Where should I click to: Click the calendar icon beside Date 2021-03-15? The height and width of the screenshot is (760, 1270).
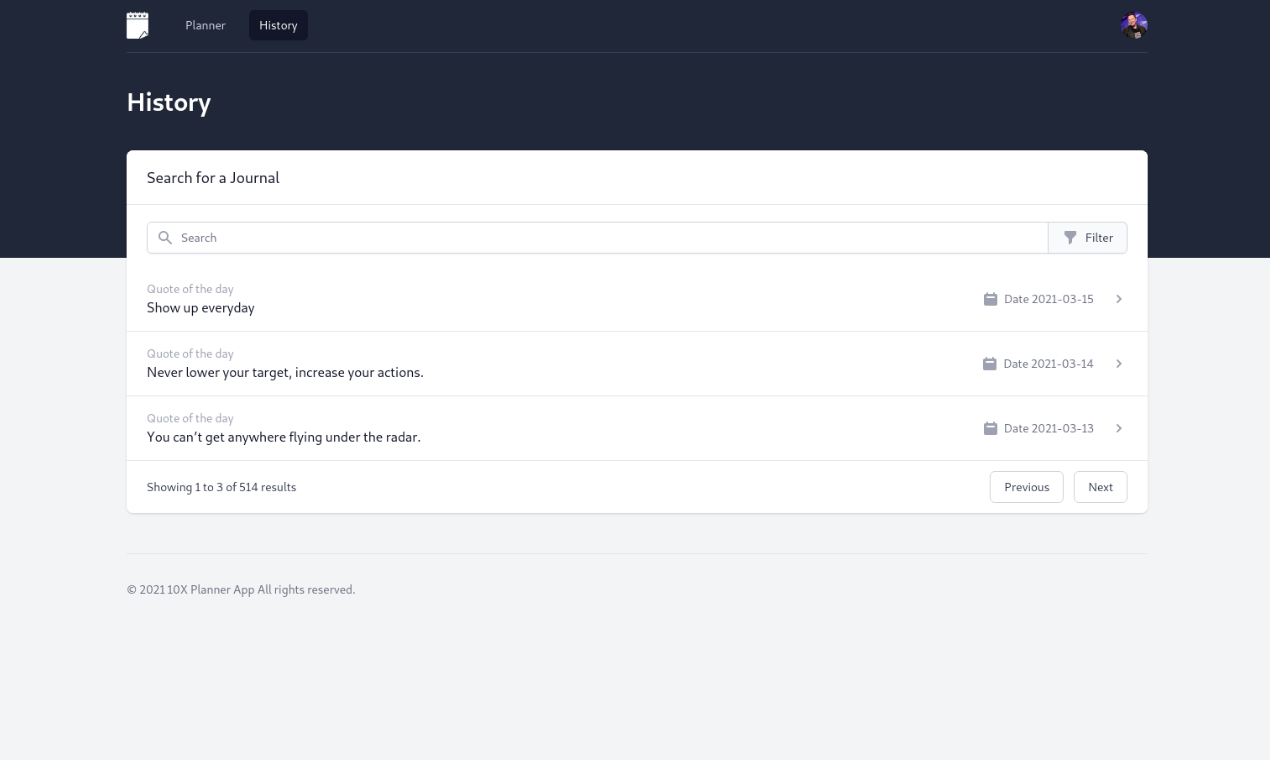tap(991, 298)
